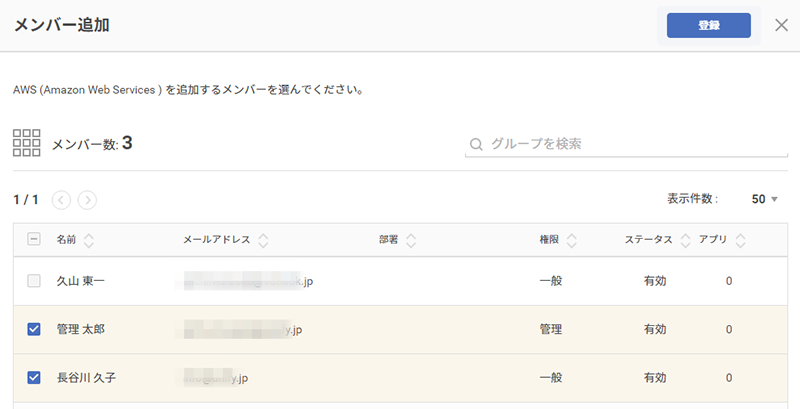Click the メンバー数: 3 count label
The height and width of the screenshot is (409, 800).
tap(92, 144)
